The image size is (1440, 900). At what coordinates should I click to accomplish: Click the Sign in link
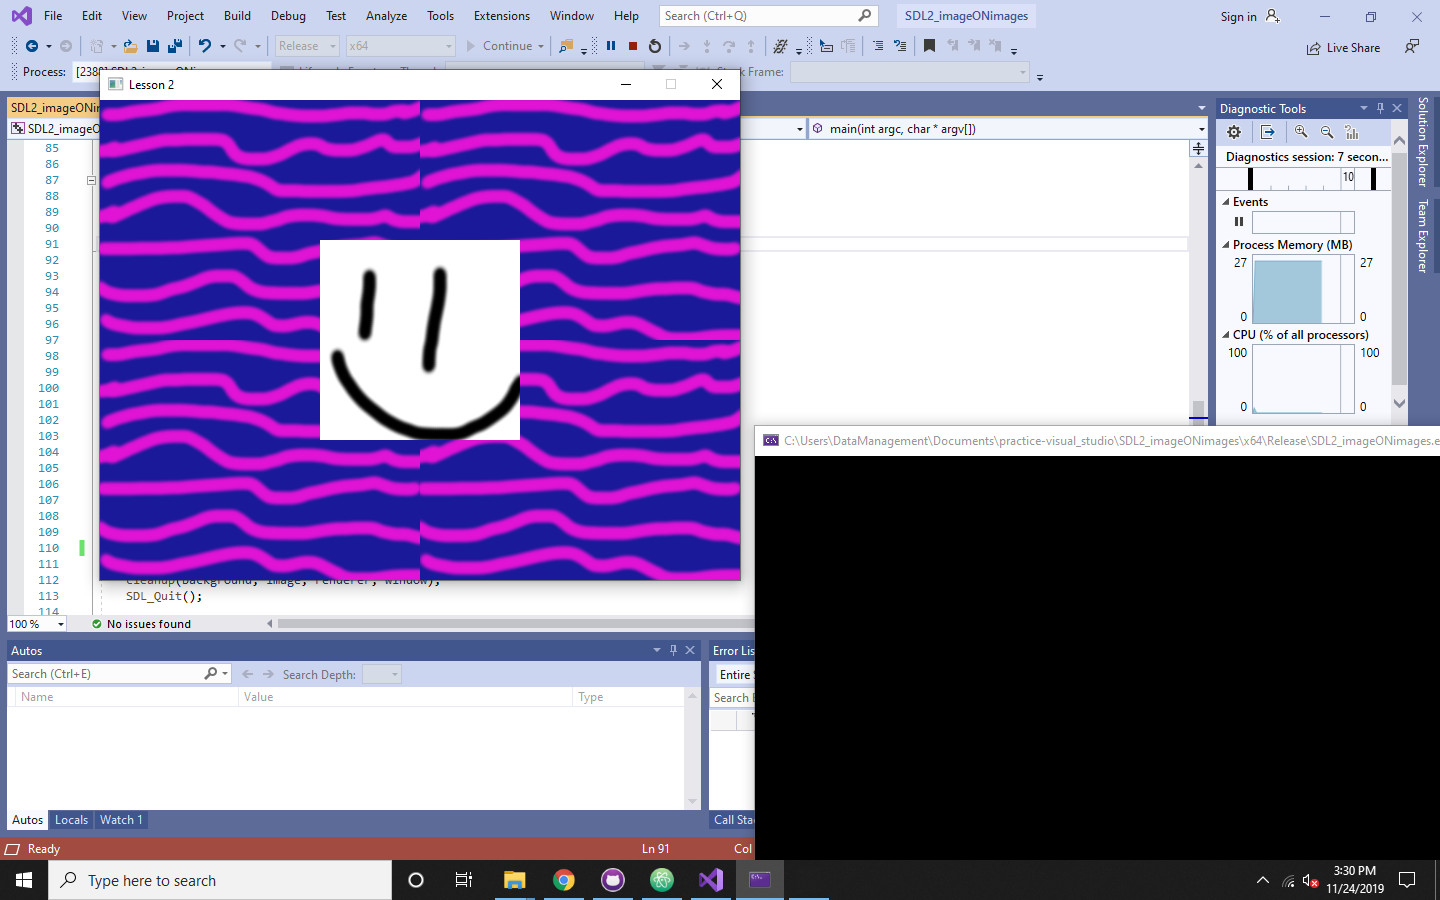click(1240, 16)
